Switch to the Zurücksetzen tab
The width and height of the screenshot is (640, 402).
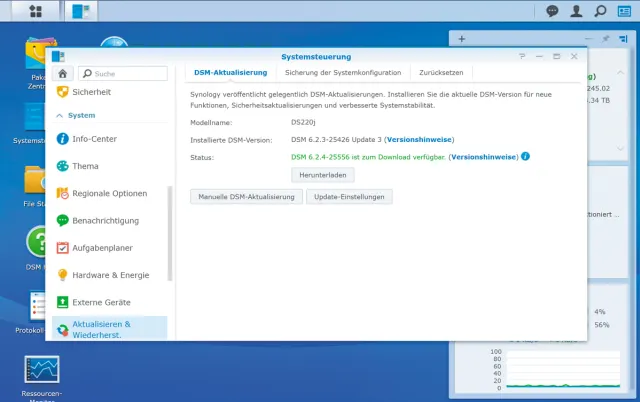click(x=440, y=72)
